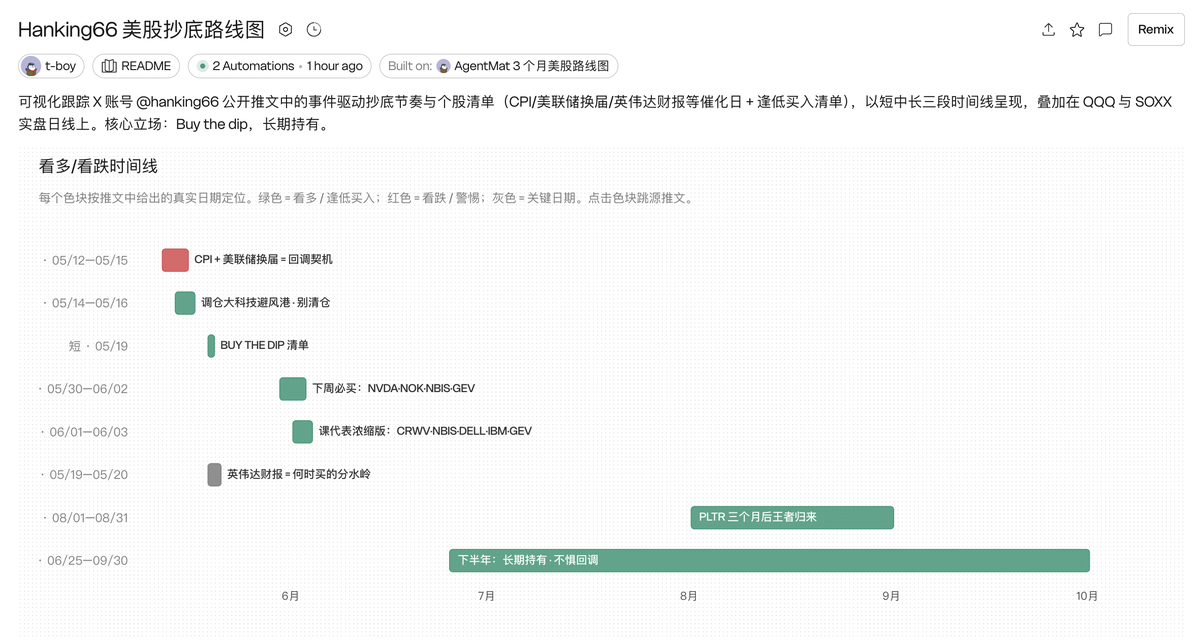Viewport: 1200px width, 643px height.
Task: Star this page as favorite
Action: point(1077,30)
